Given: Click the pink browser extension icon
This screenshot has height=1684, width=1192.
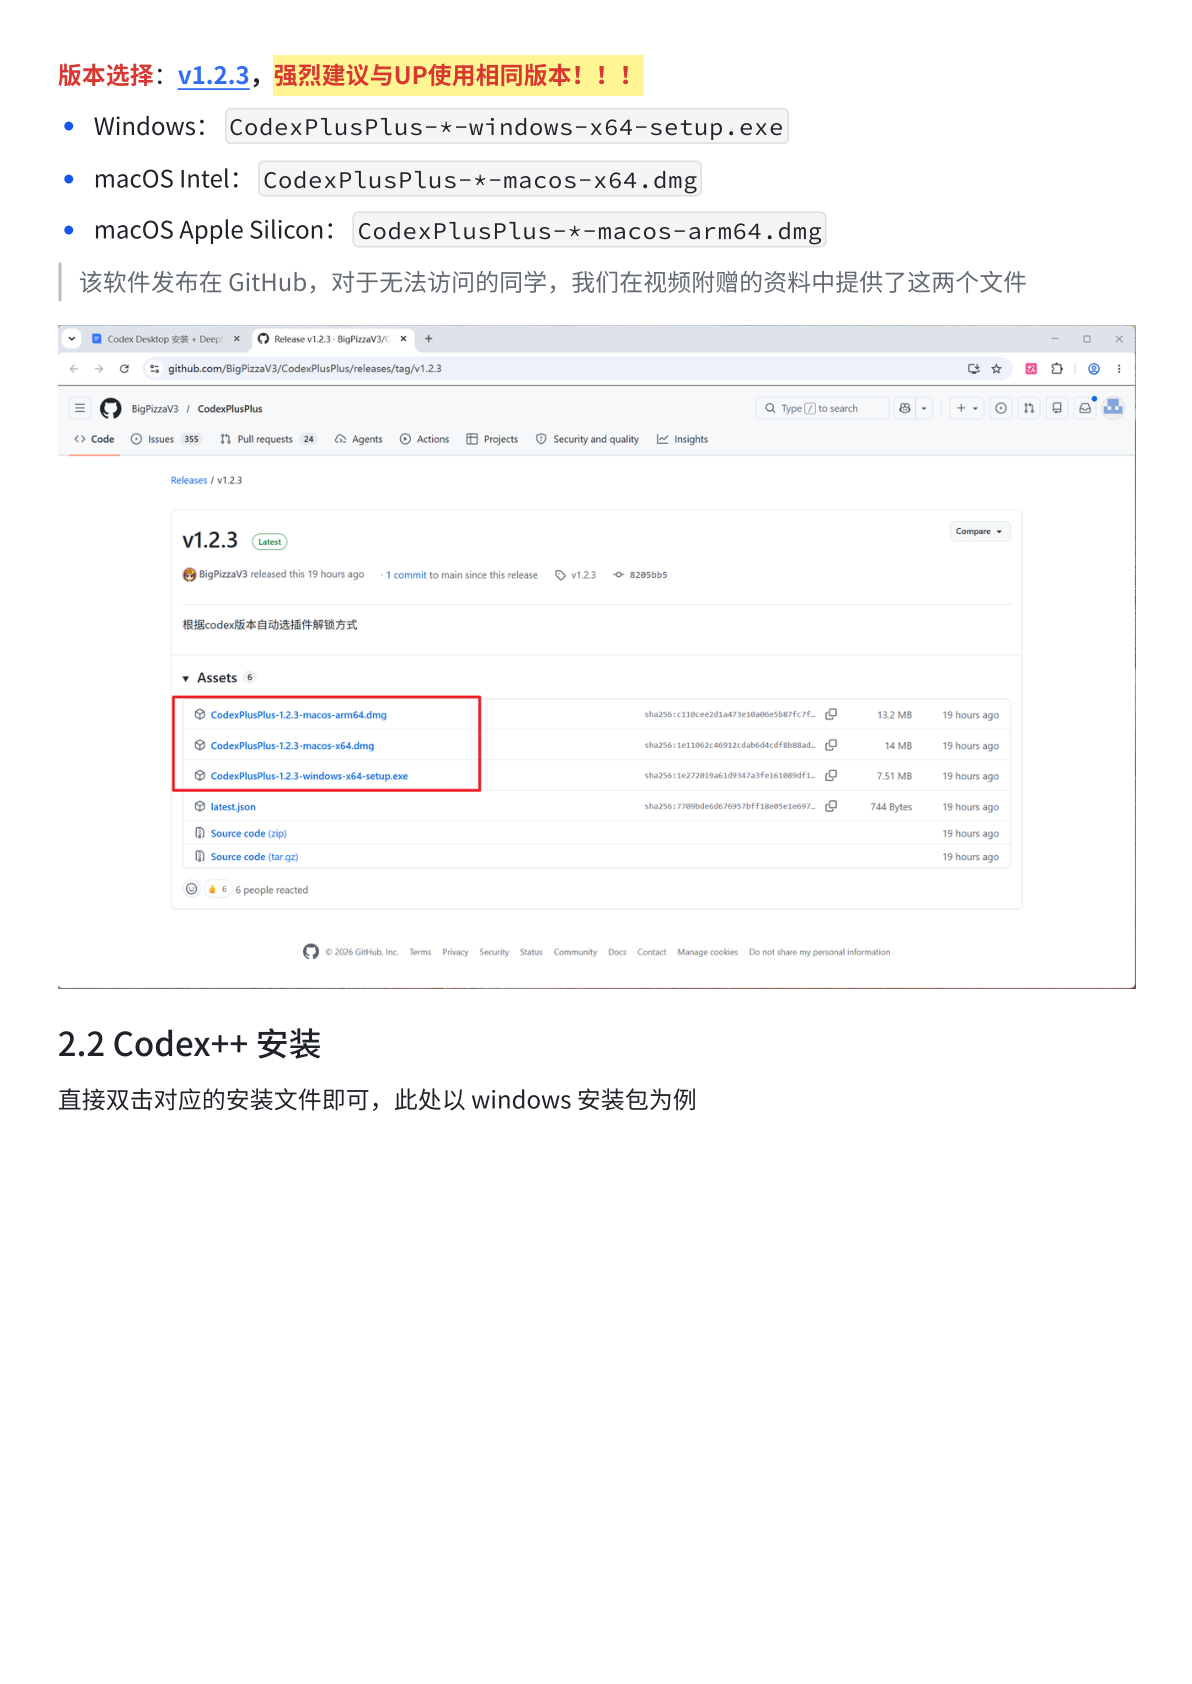Looking at the screenshot, I should click(1031, 369).
